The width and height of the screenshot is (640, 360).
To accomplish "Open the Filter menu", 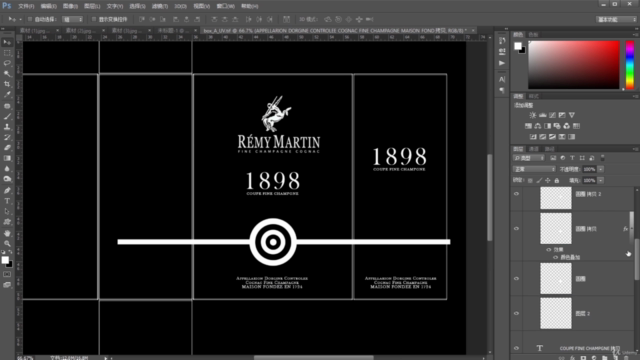I will click(160, 6).
